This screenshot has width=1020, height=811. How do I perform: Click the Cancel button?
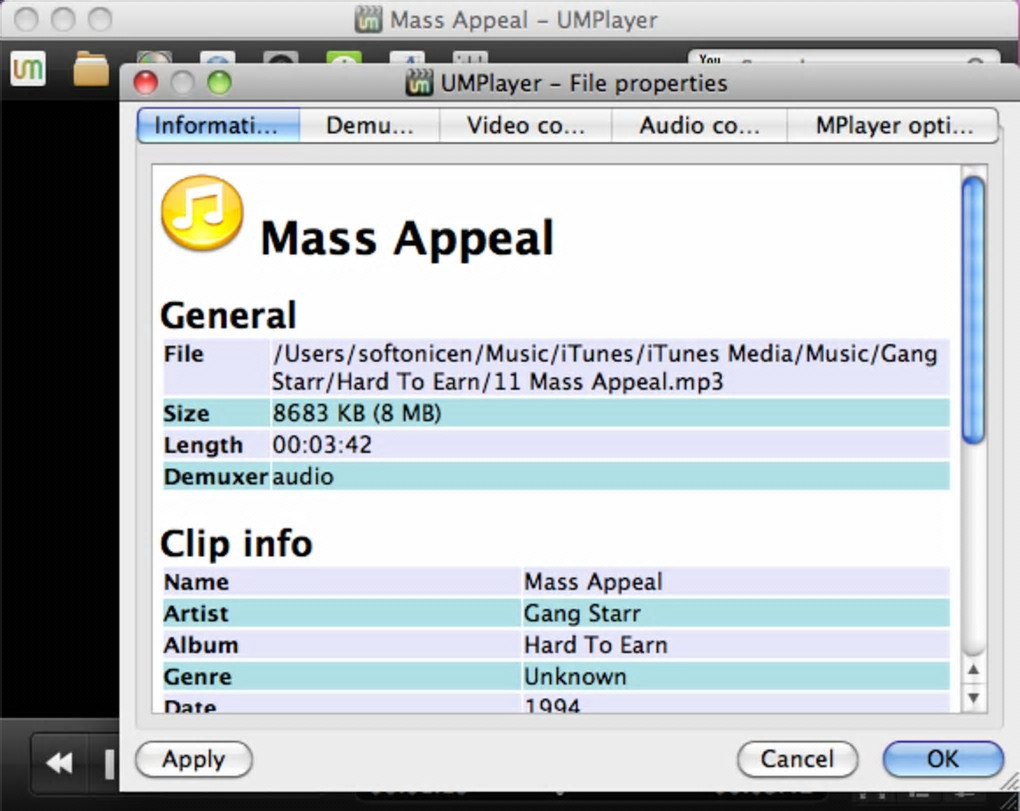click(x=797, y=759)
